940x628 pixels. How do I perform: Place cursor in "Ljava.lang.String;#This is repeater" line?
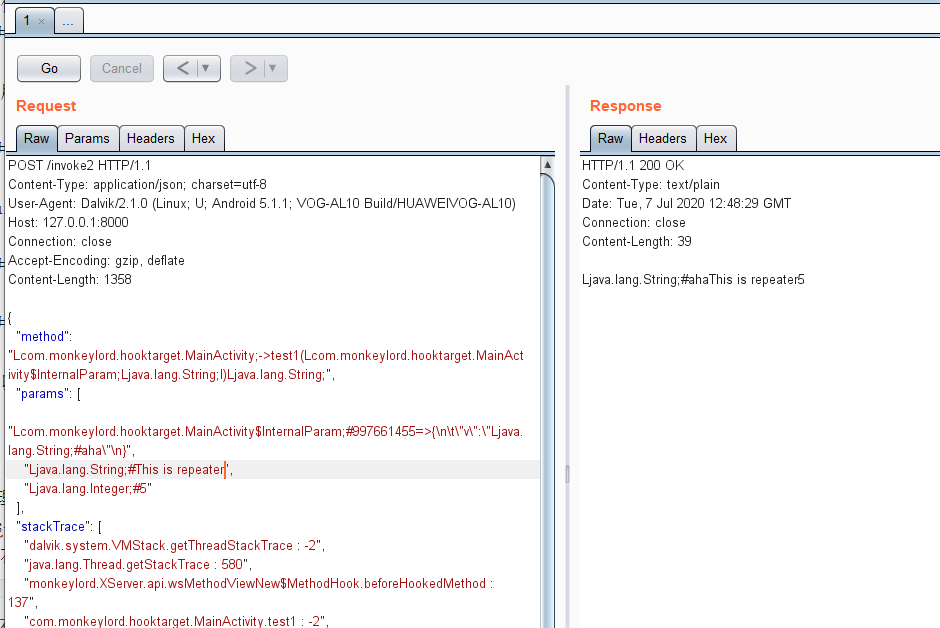click(x=128, y=469)
